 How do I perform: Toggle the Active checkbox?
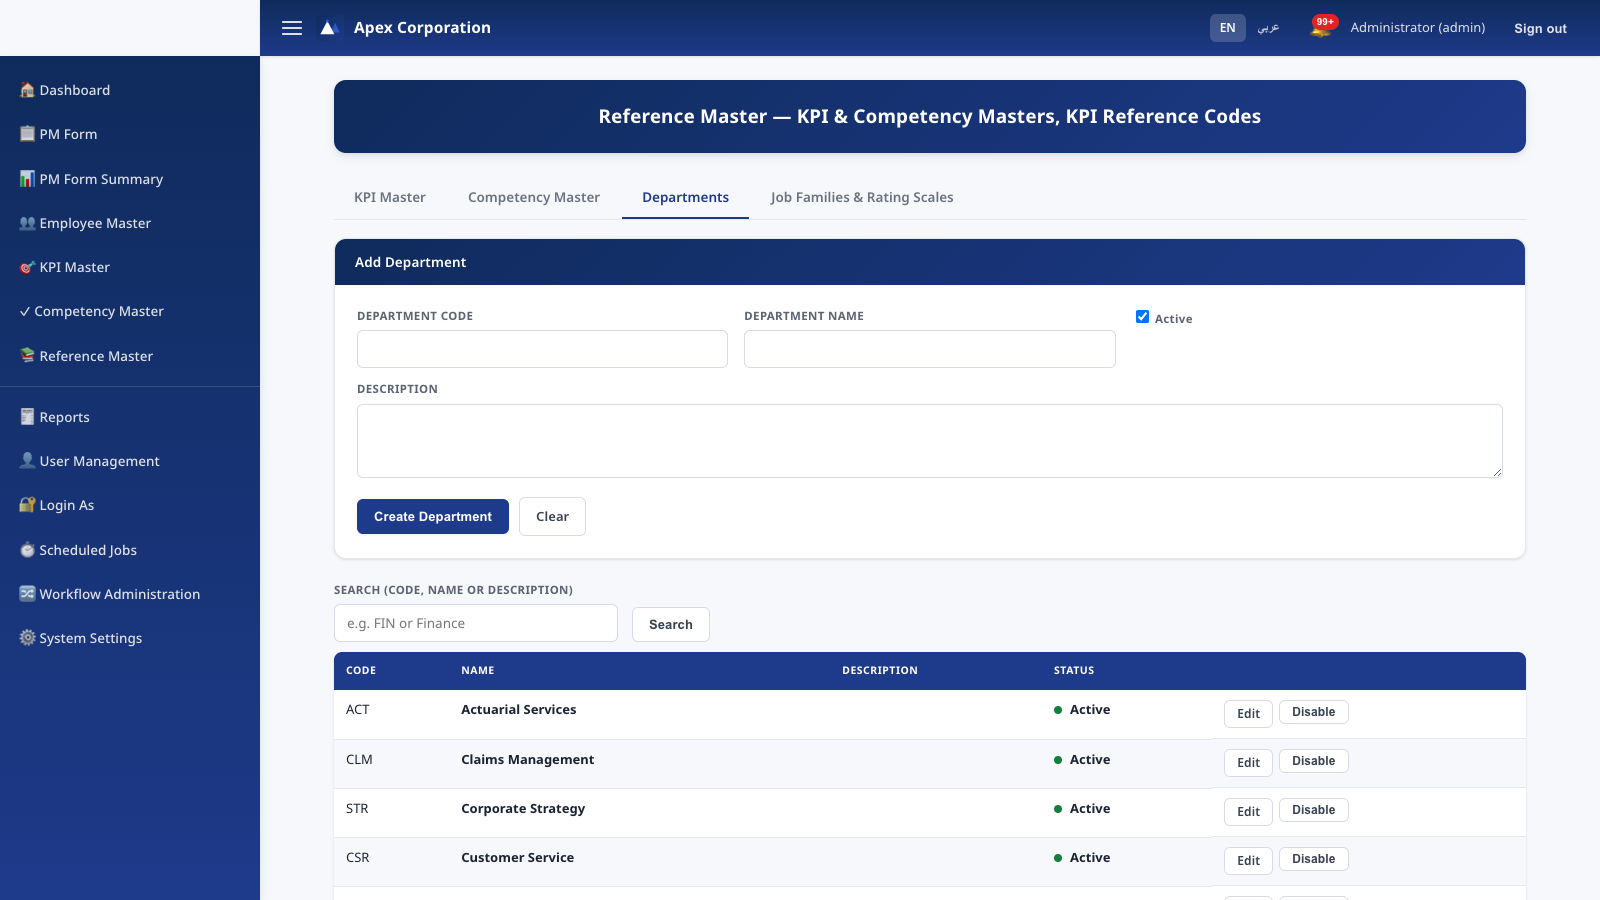coord(1142,317)
